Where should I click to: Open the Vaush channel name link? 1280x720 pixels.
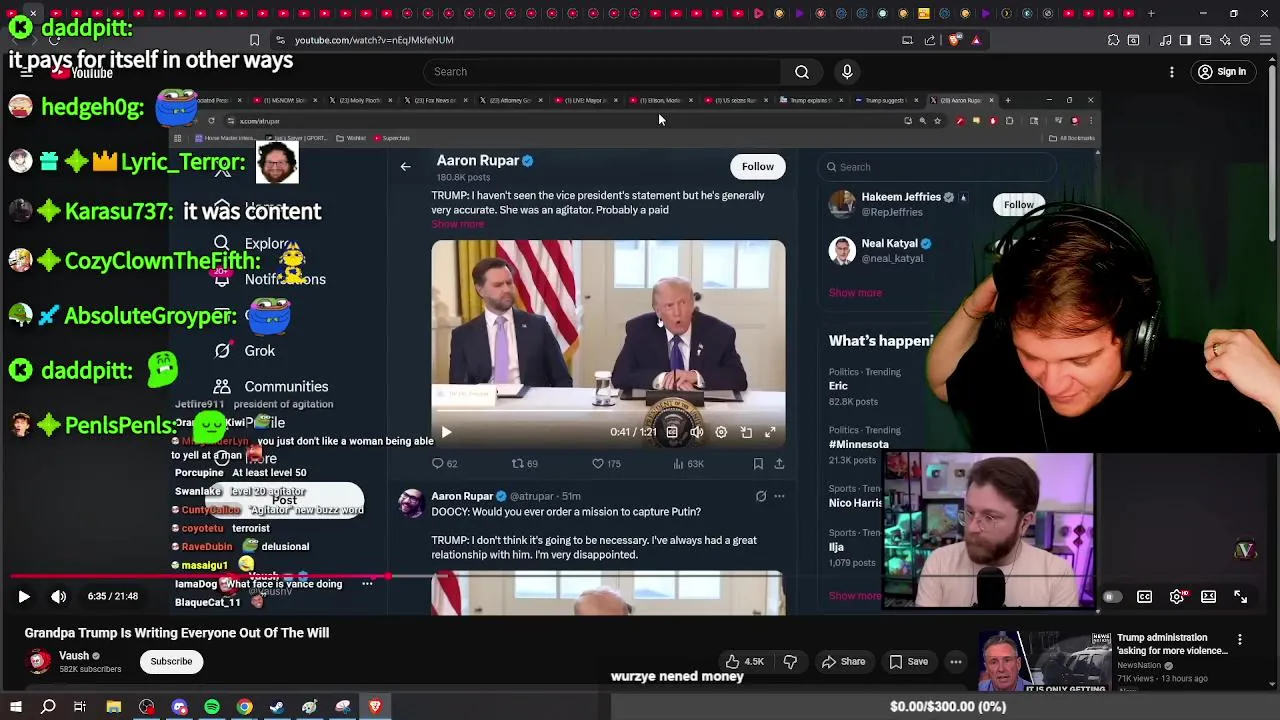(x=74, y=656)
